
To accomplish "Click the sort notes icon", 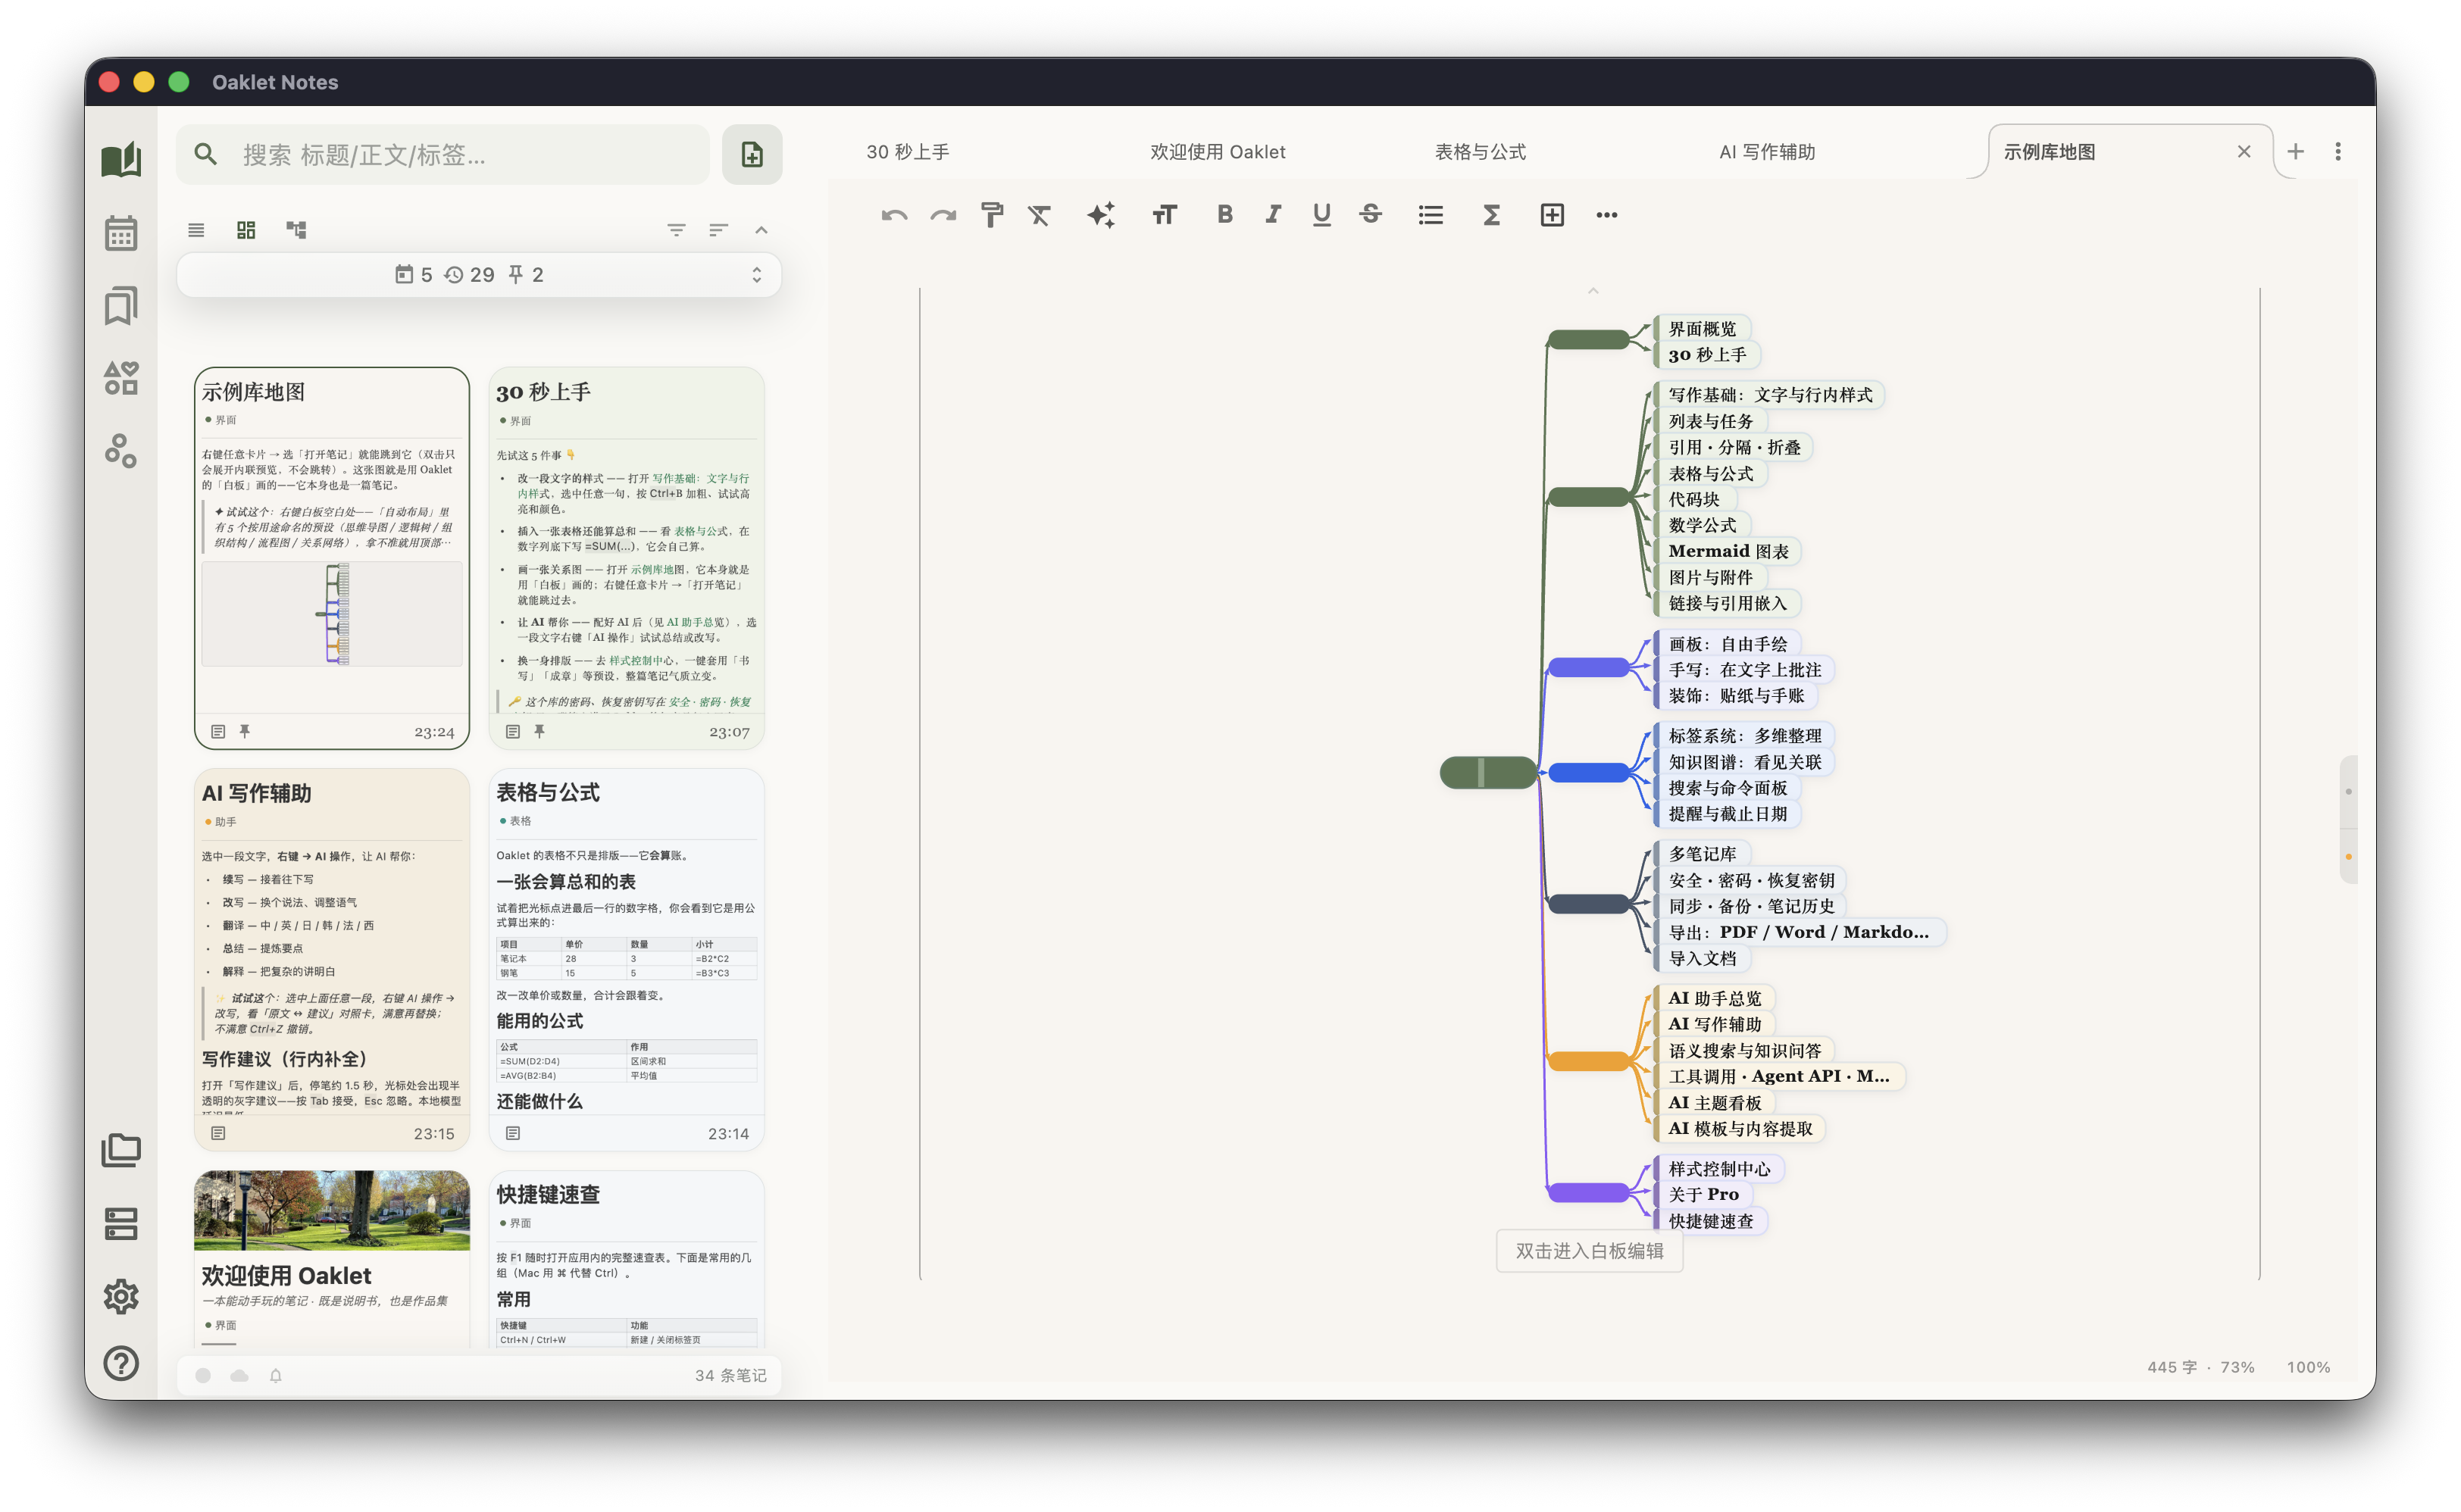I will point(718,230).
